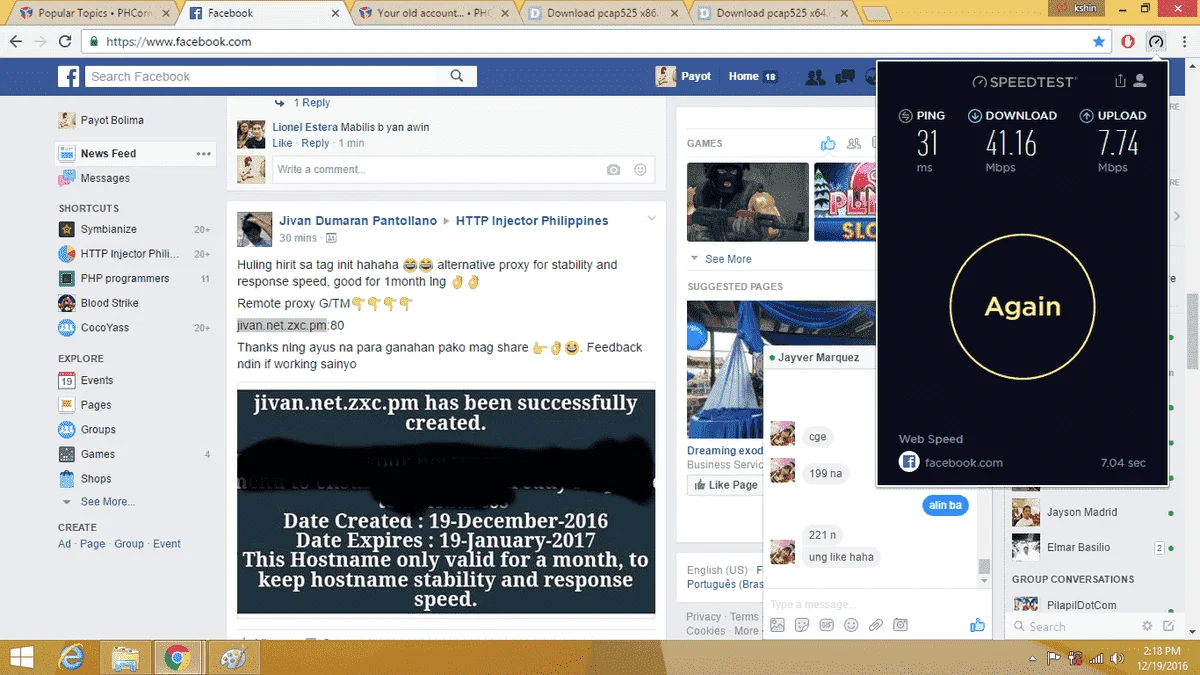This screenshot has width=1200, height=675.
Task: Bookmark this page with the star icon
Action: coord(1099,42)
